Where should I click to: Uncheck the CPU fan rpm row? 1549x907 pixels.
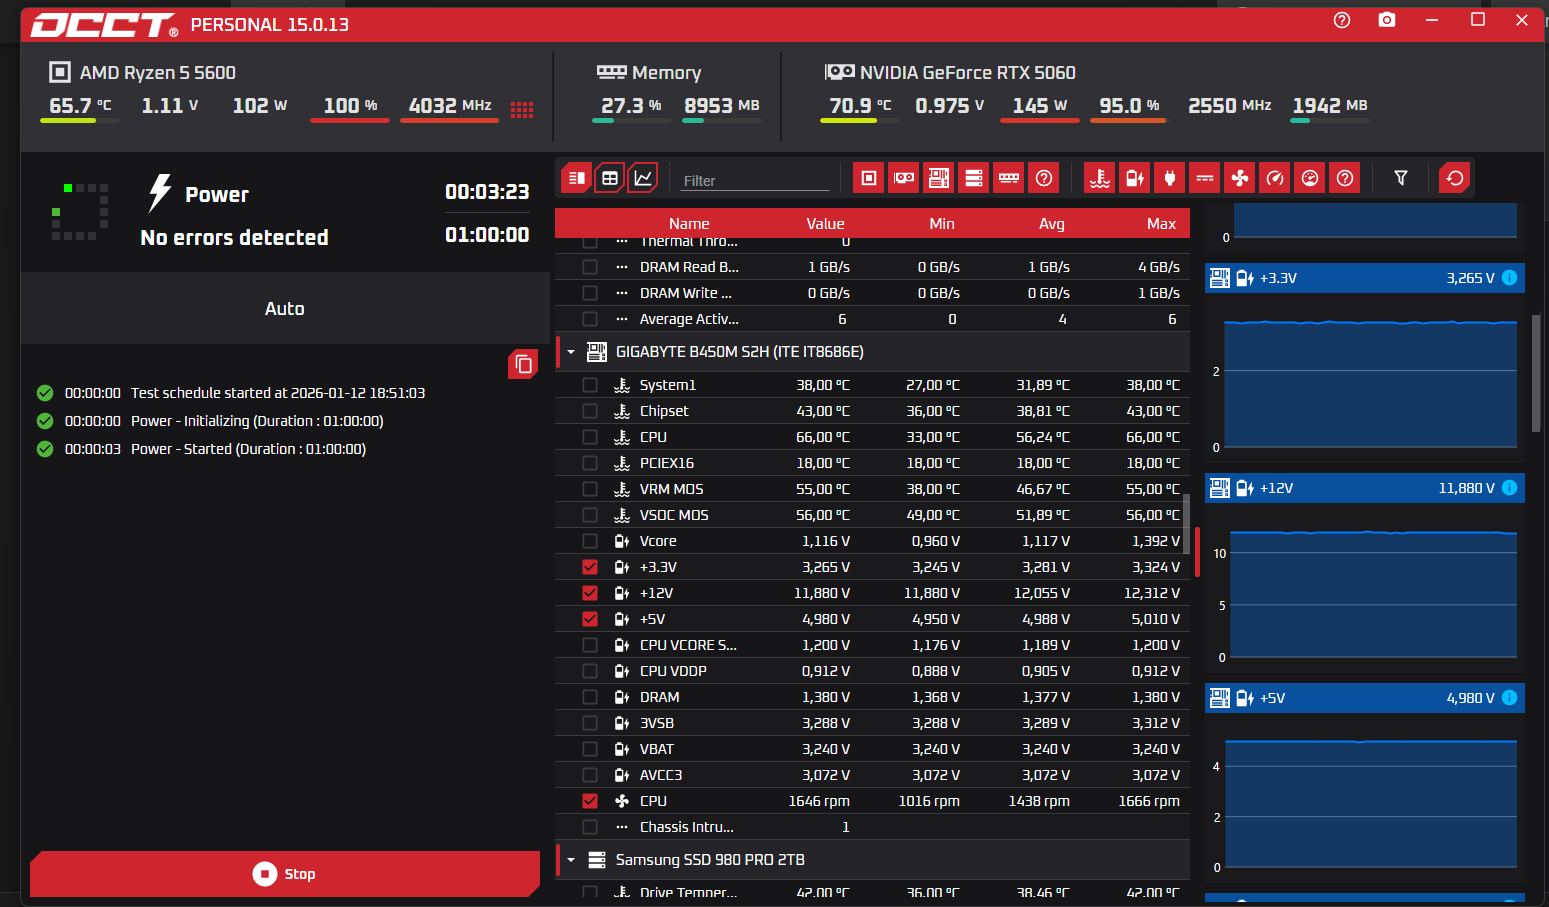590,801
